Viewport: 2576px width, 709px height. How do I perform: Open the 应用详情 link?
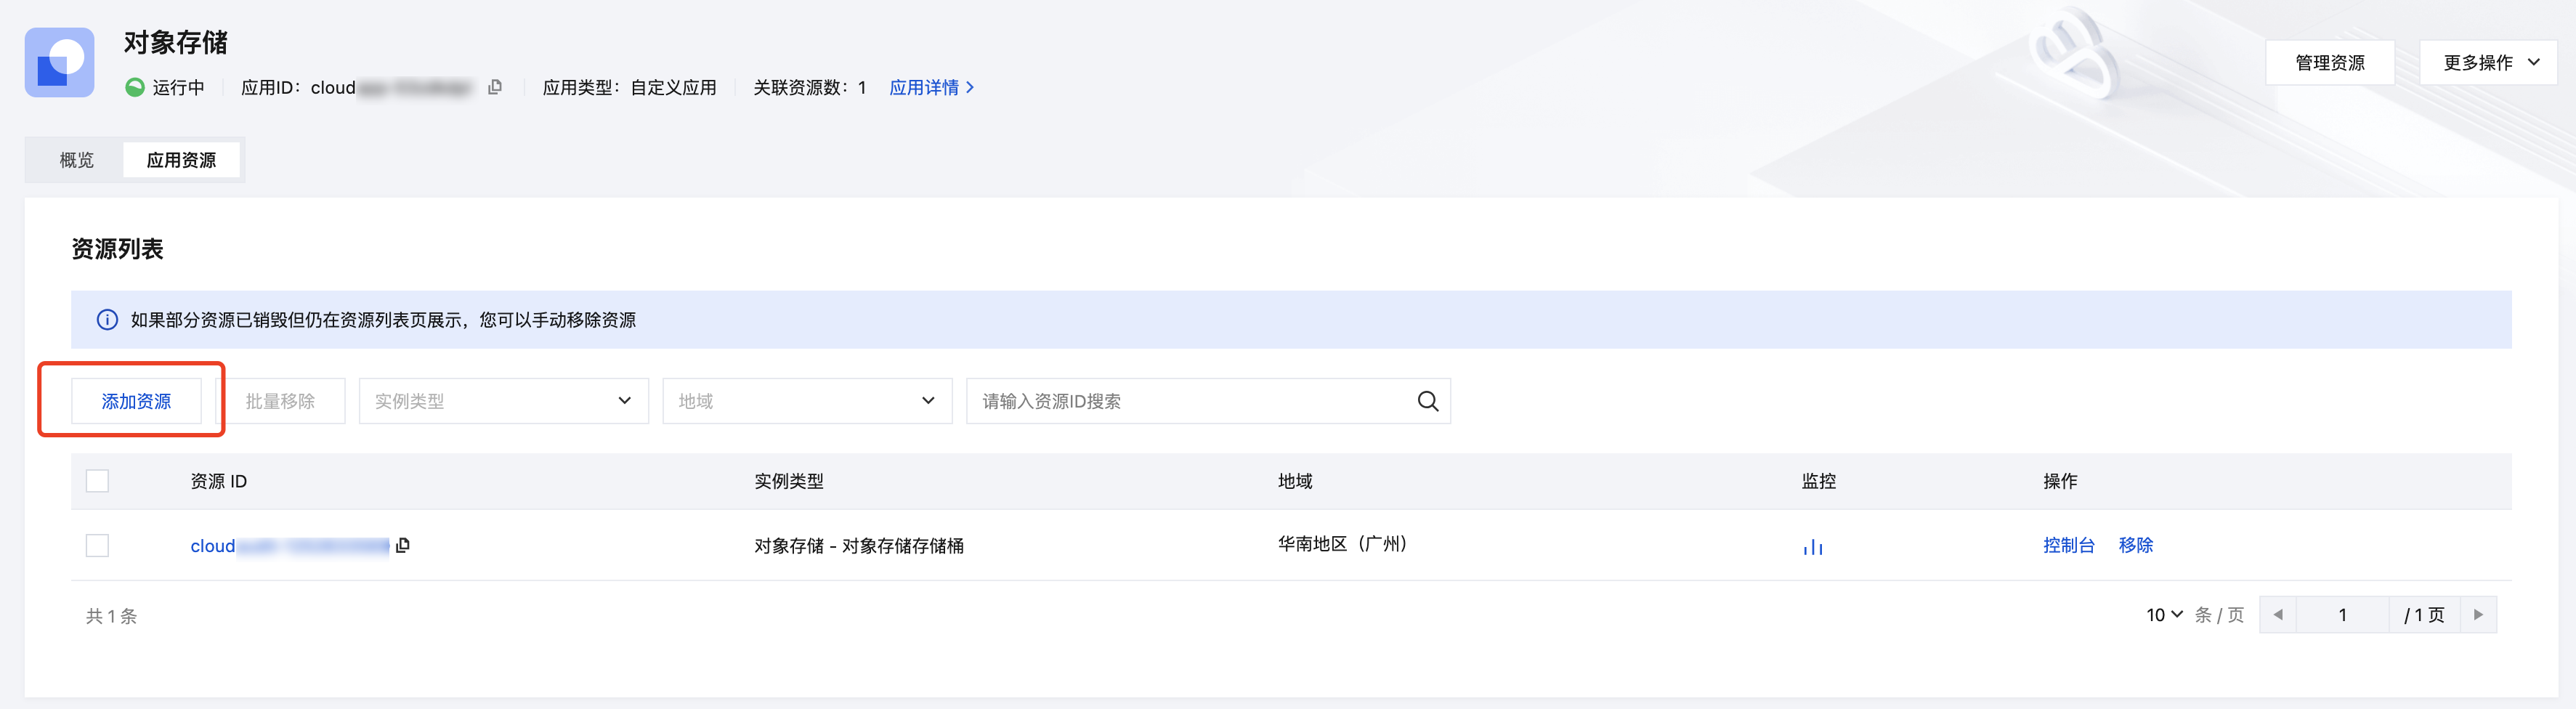click(931, 88)
